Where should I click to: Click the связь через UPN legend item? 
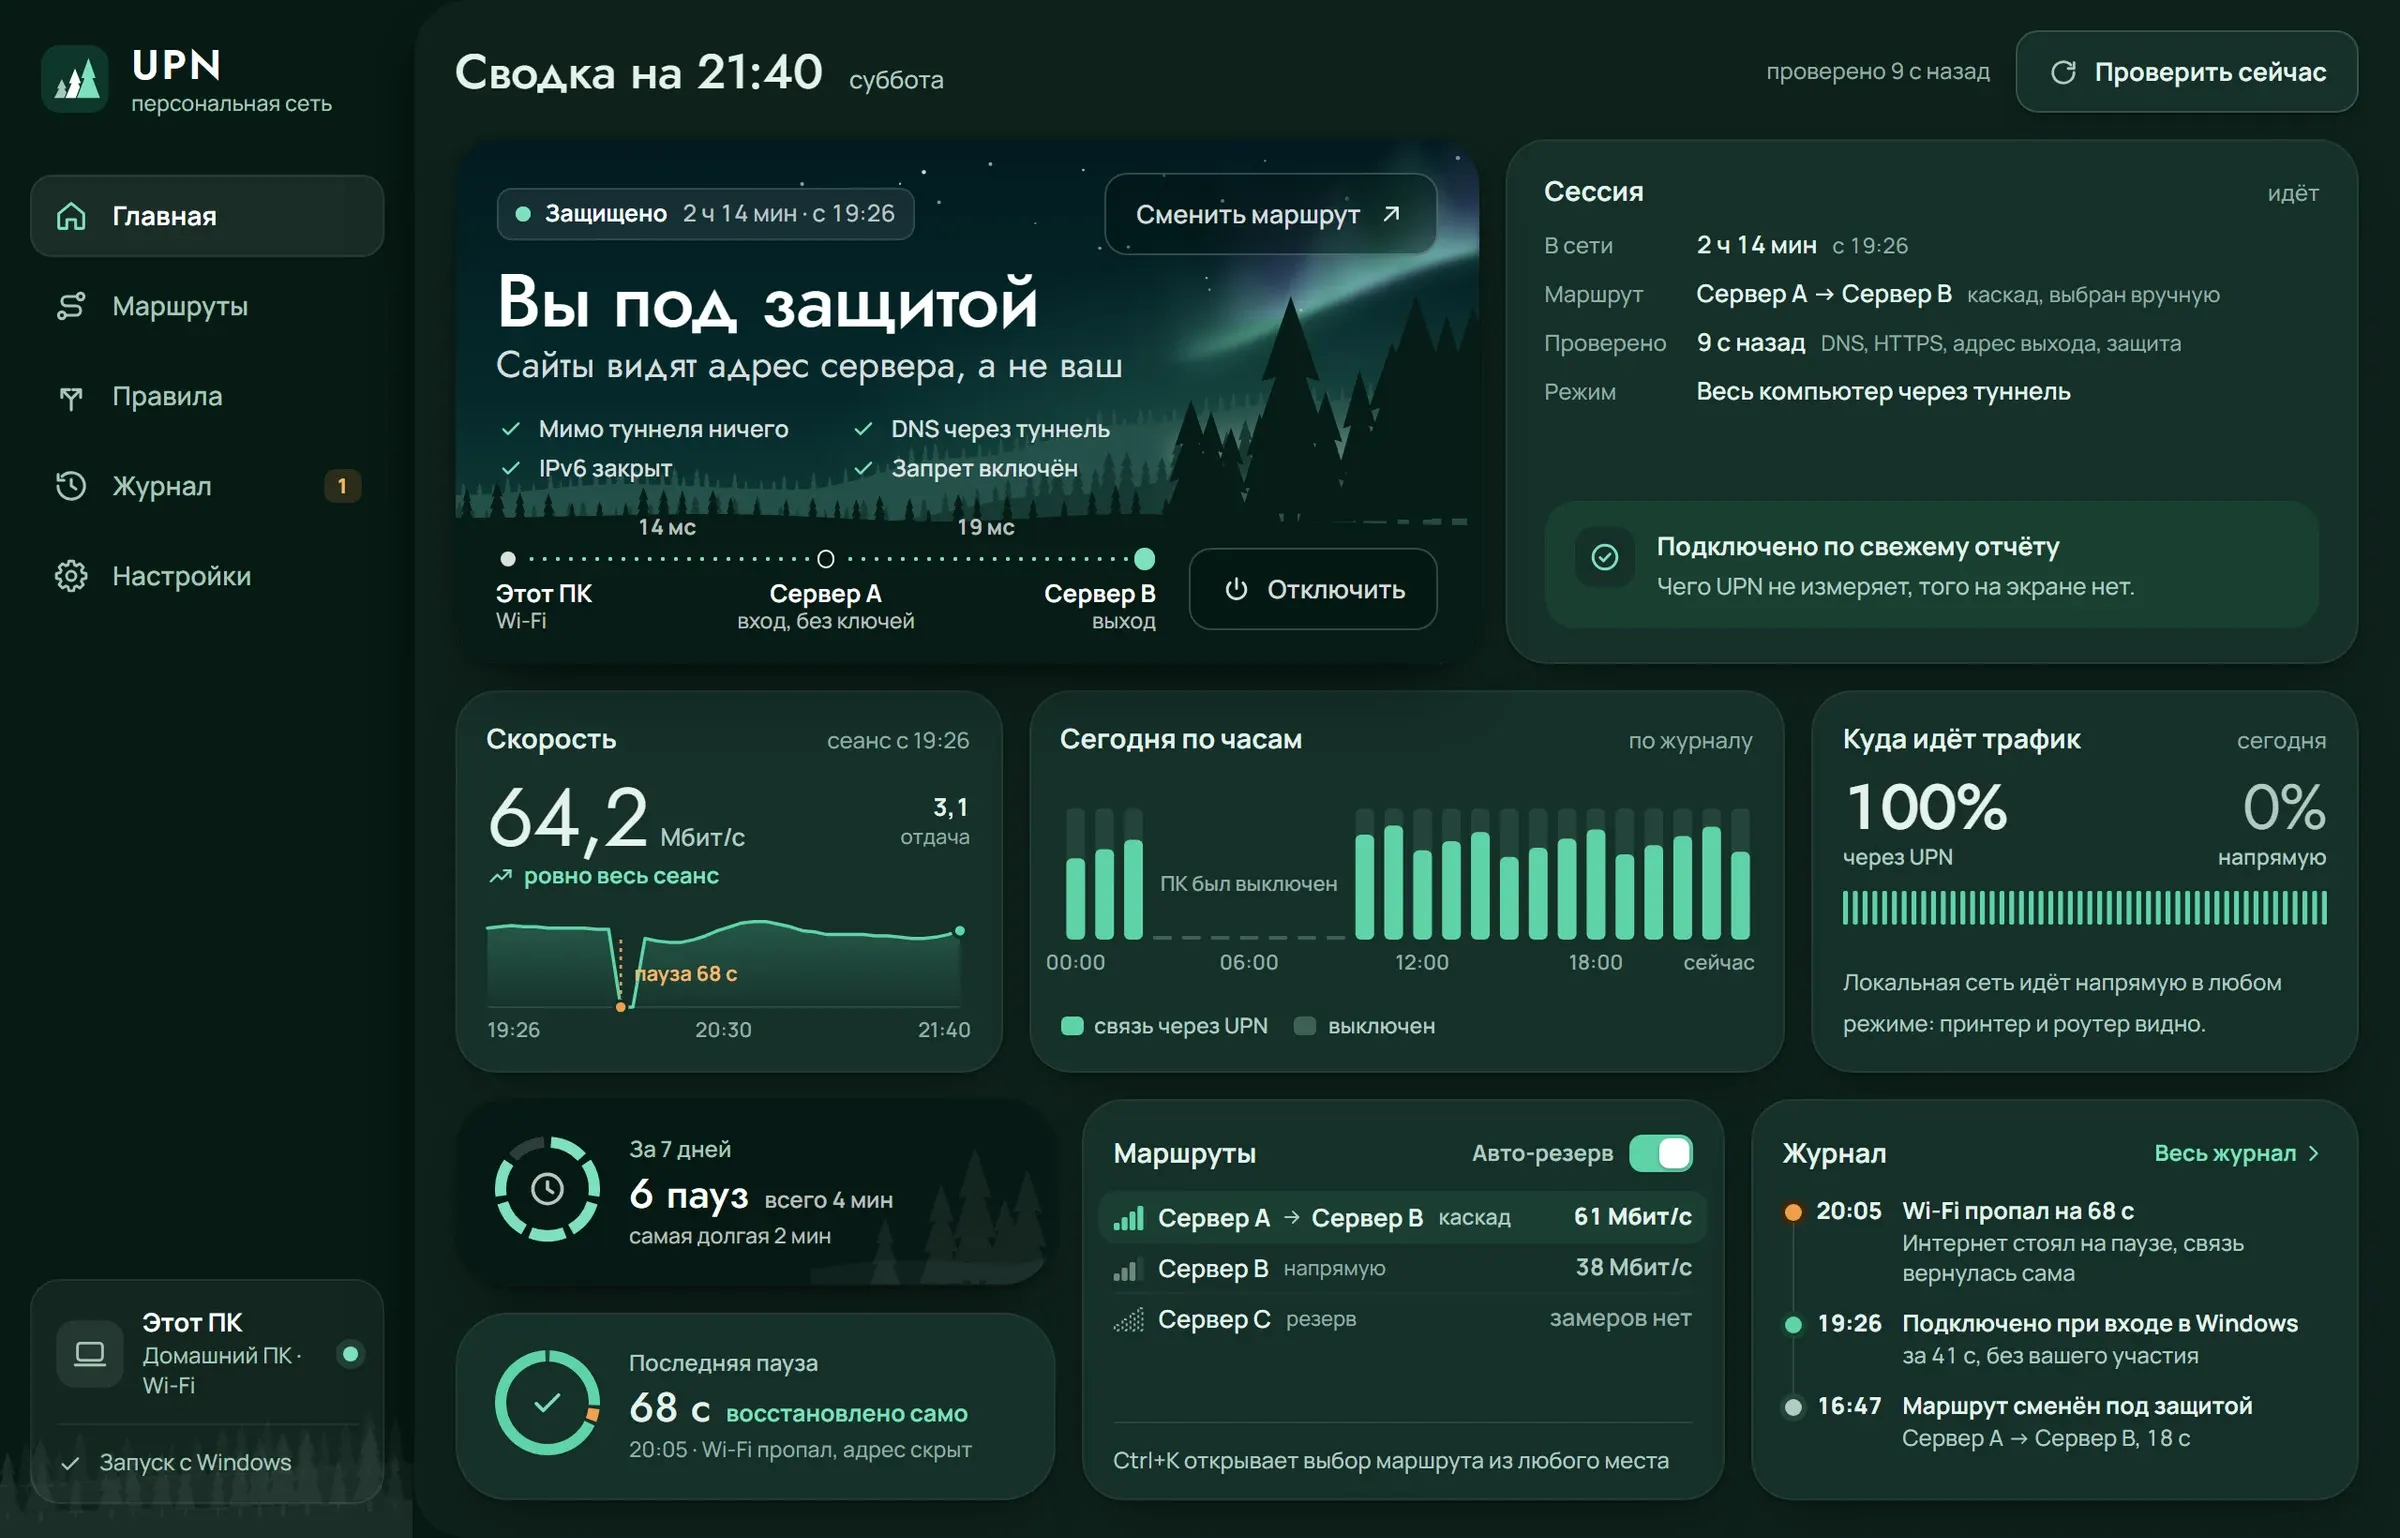[x=1165, y=1026]
